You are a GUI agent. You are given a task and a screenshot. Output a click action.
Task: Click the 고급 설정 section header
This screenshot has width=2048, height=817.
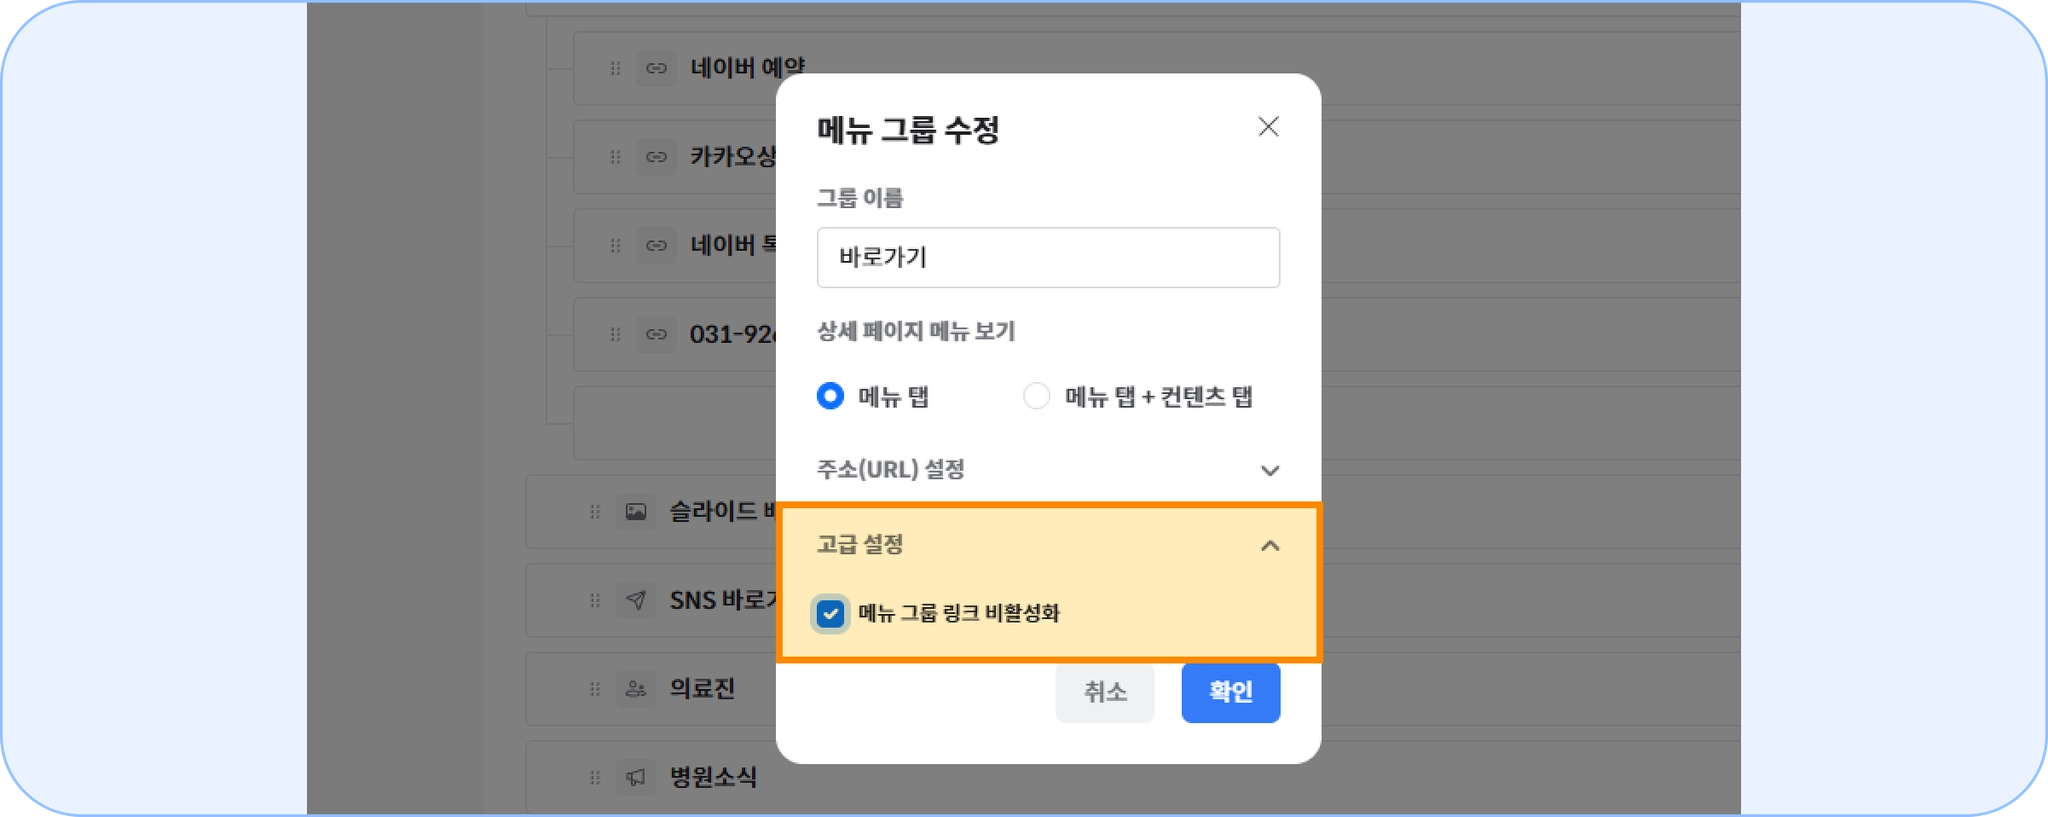coord(1048,545)
